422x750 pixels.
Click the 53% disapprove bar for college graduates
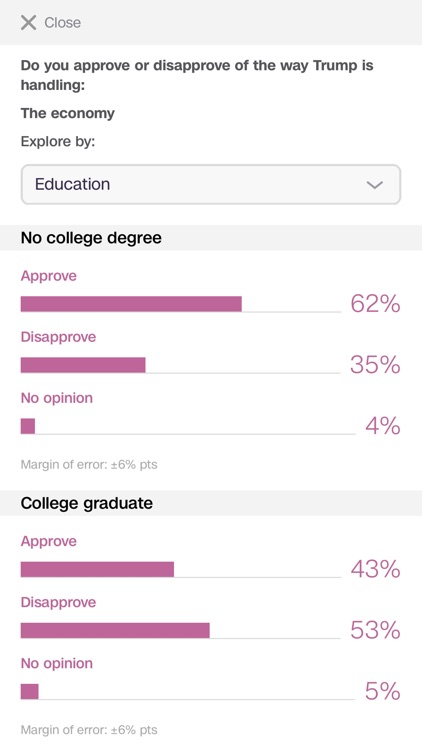pos(115,630)
